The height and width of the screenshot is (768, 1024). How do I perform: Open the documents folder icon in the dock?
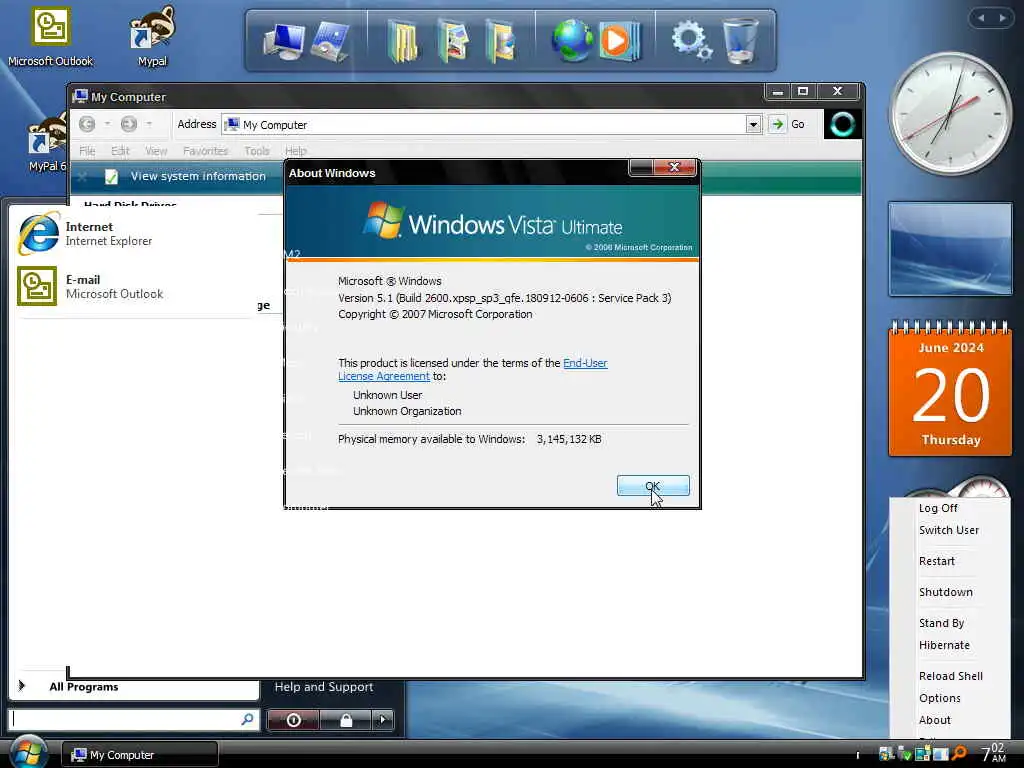[403, 40]
